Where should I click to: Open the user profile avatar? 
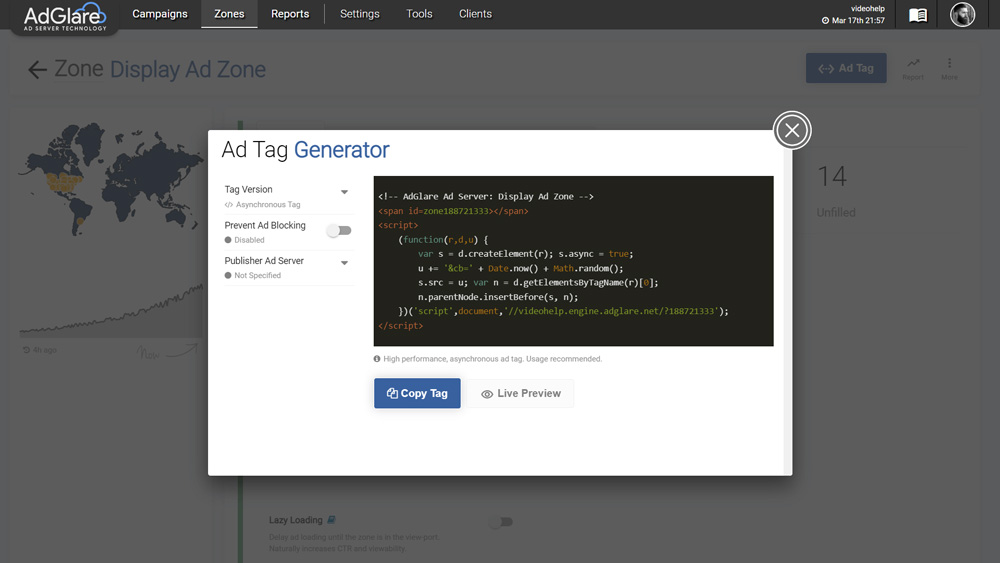[x=962, y=14]
